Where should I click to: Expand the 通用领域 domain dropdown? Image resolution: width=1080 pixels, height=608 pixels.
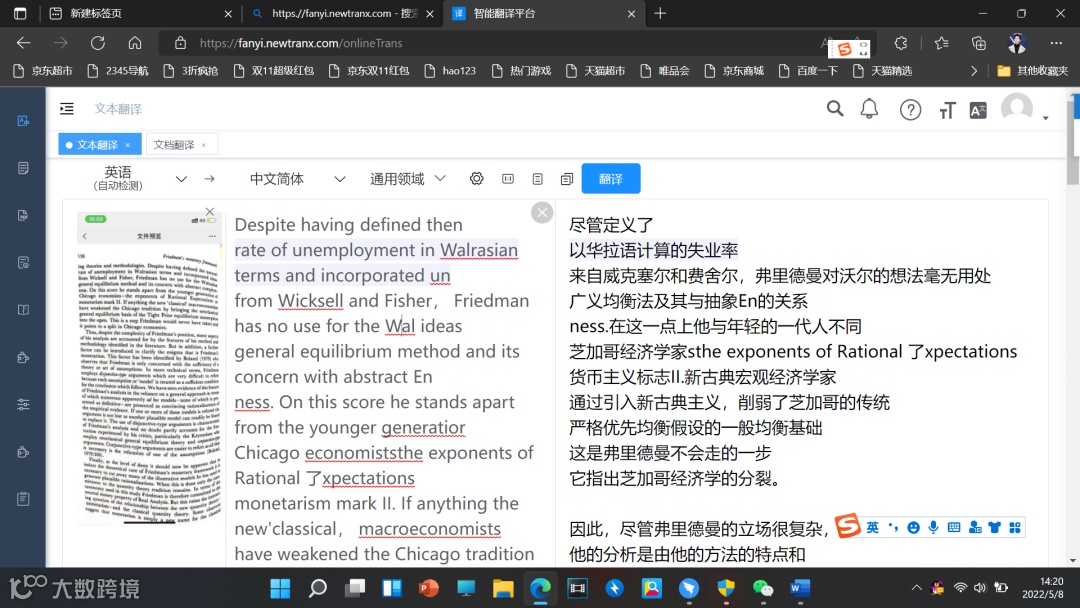[x=440, y=178]
